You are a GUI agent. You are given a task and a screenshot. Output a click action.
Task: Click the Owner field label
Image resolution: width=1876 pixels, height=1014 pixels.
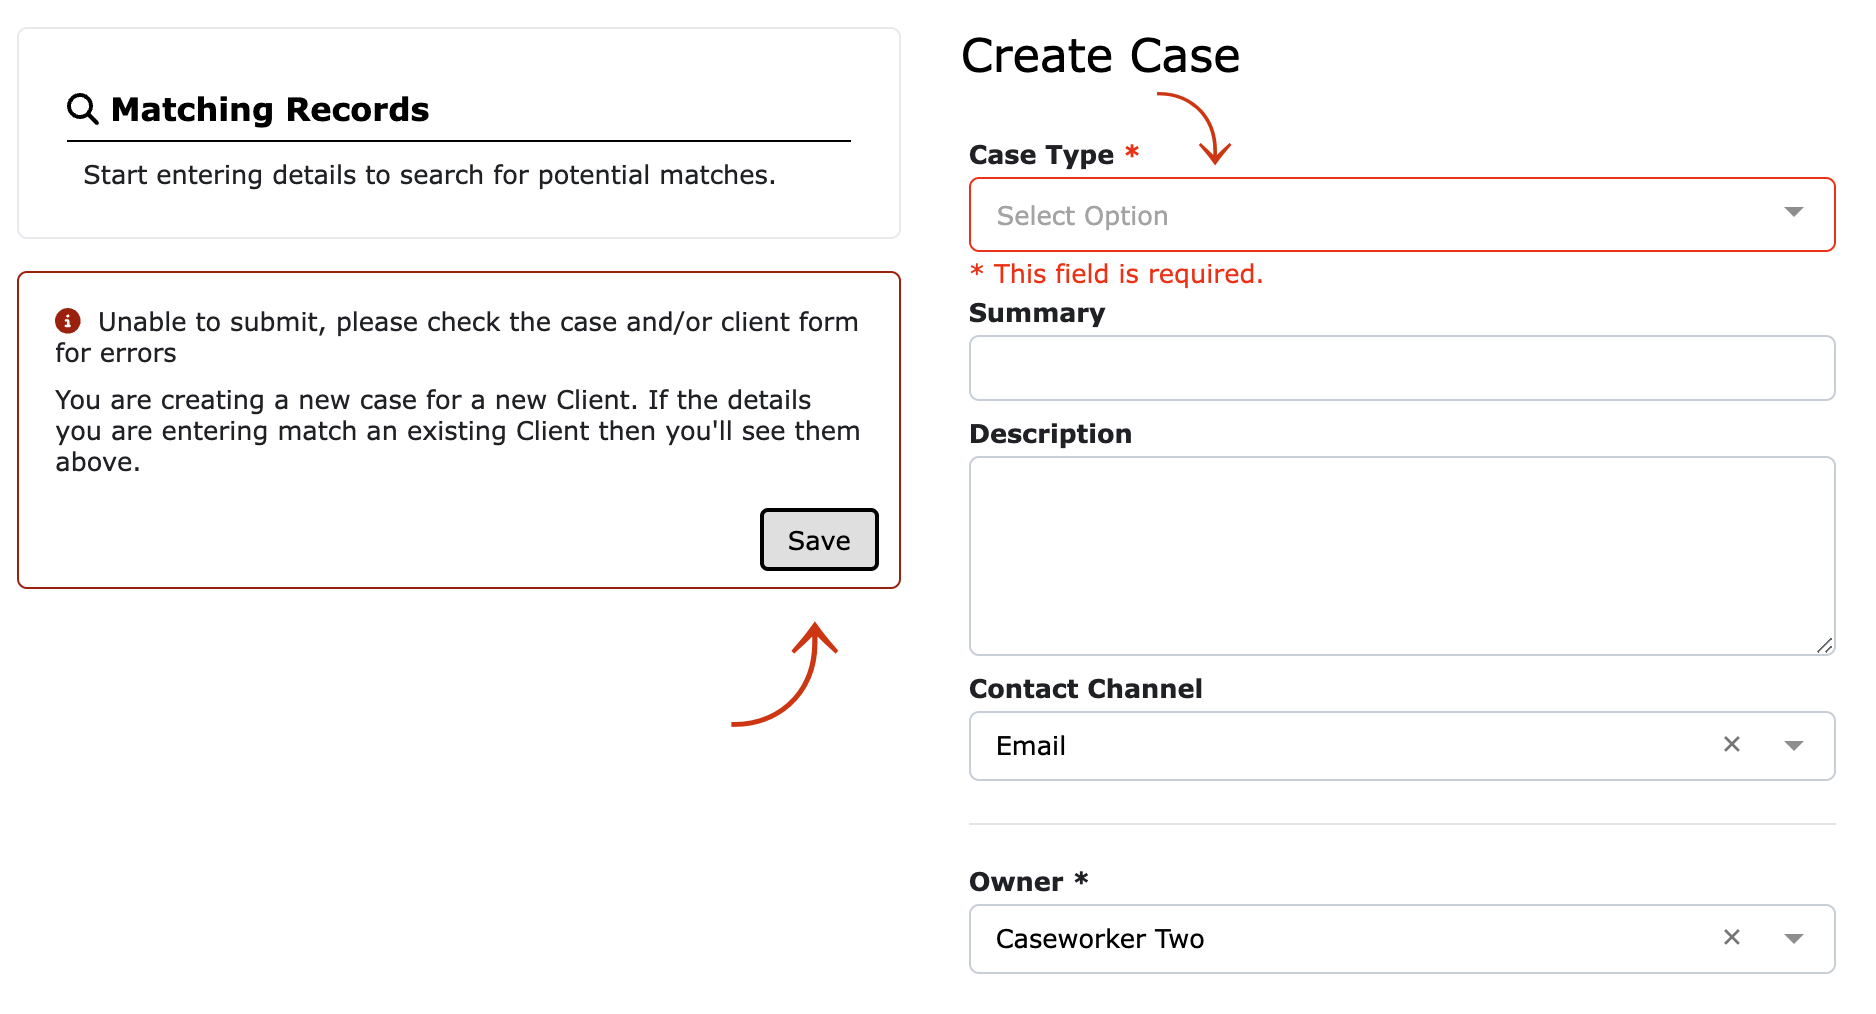(1016, 882)
